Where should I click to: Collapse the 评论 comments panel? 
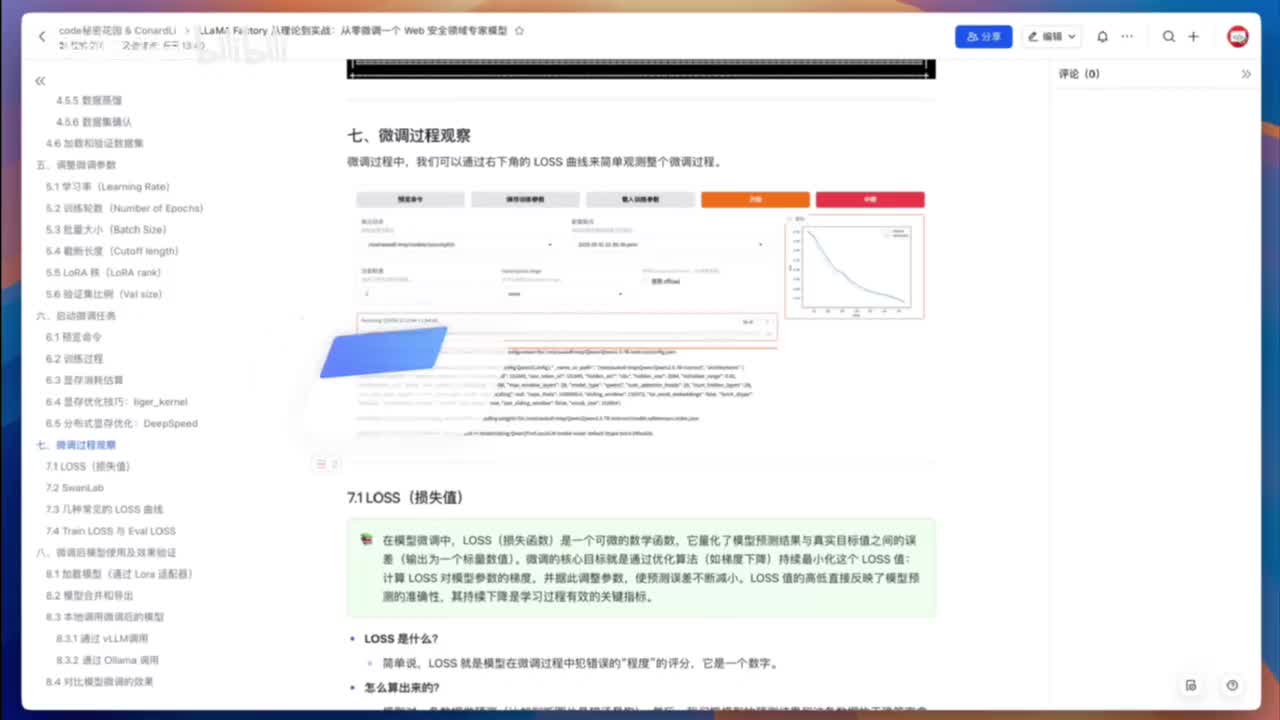[1246, 74]
